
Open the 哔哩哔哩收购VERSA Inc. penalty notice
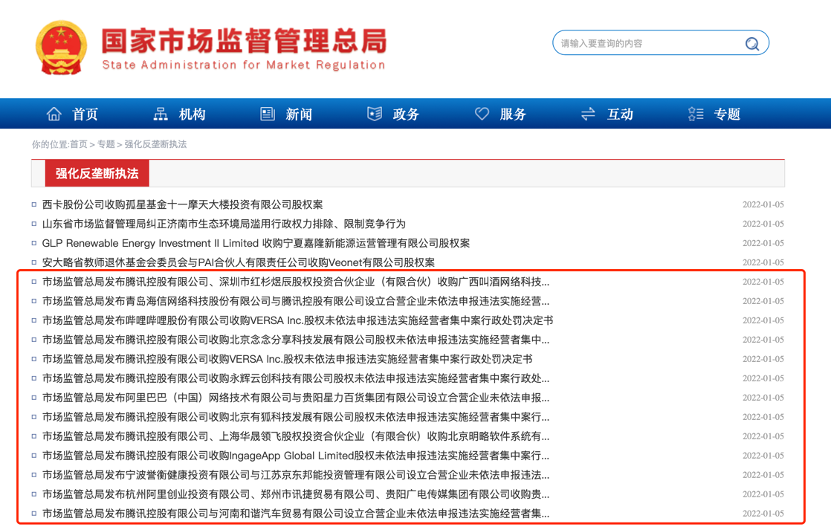point(297,321)
